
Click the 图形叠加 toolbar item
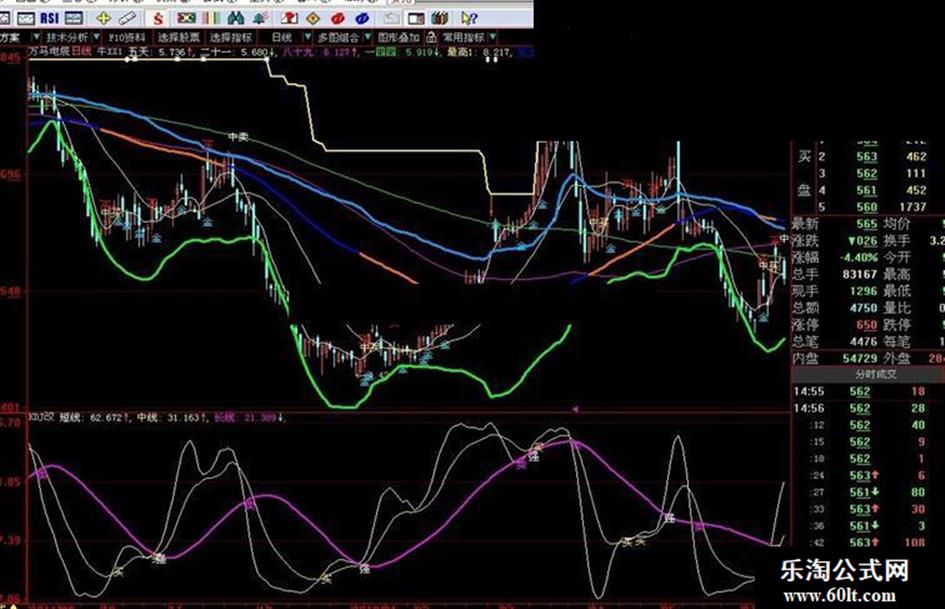tap(398, 37)
